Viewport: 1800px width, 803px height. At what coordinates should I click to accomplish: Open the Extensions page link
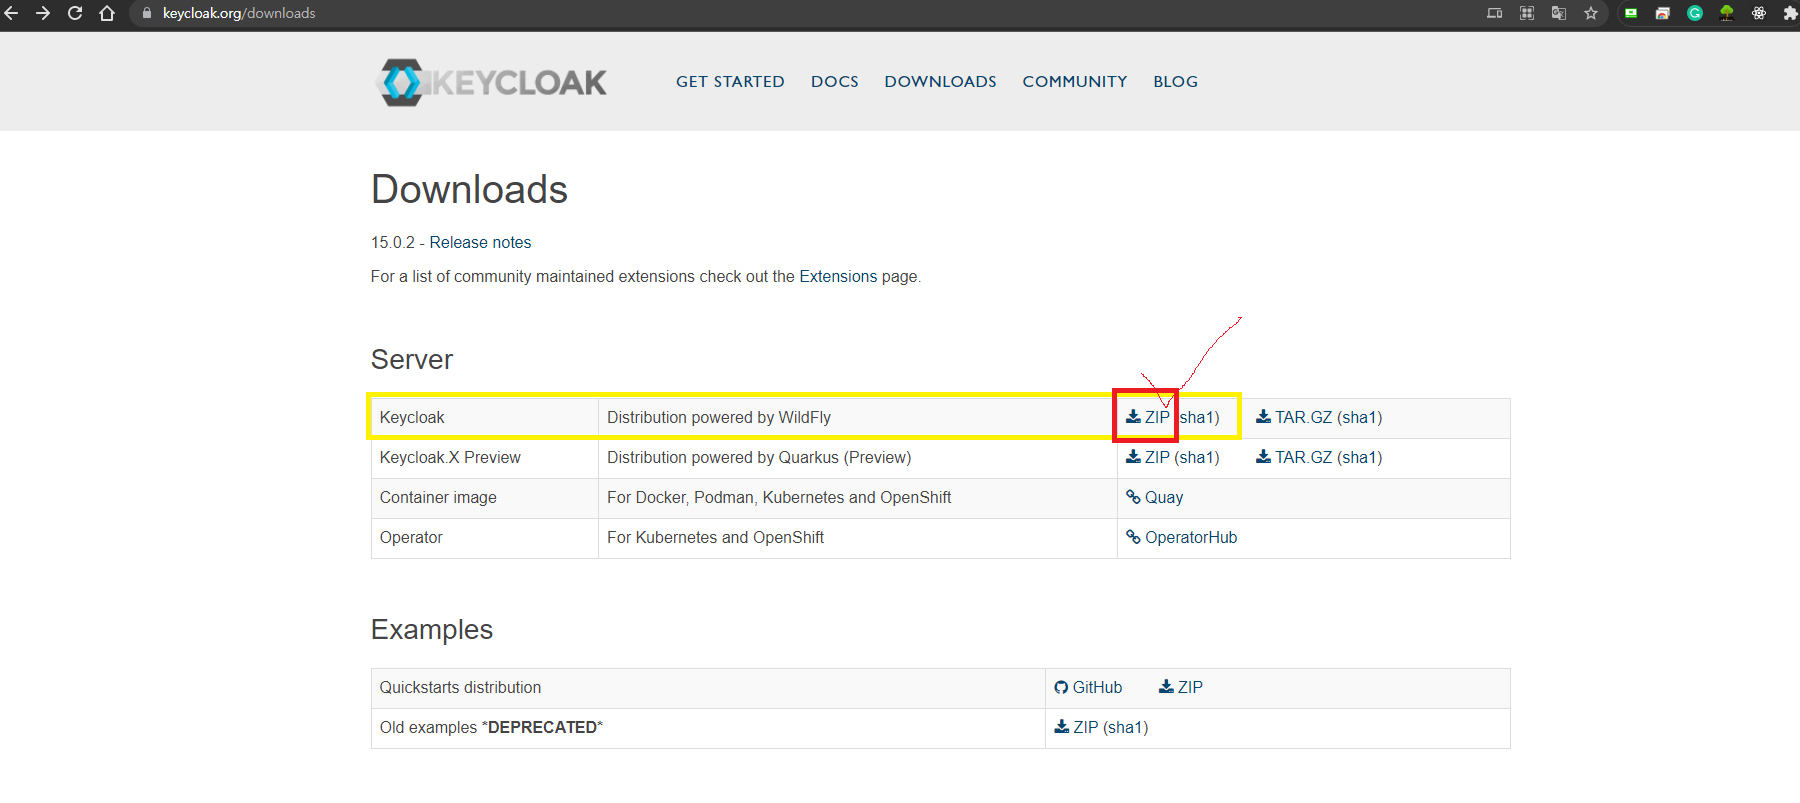[x=838, y=277]
